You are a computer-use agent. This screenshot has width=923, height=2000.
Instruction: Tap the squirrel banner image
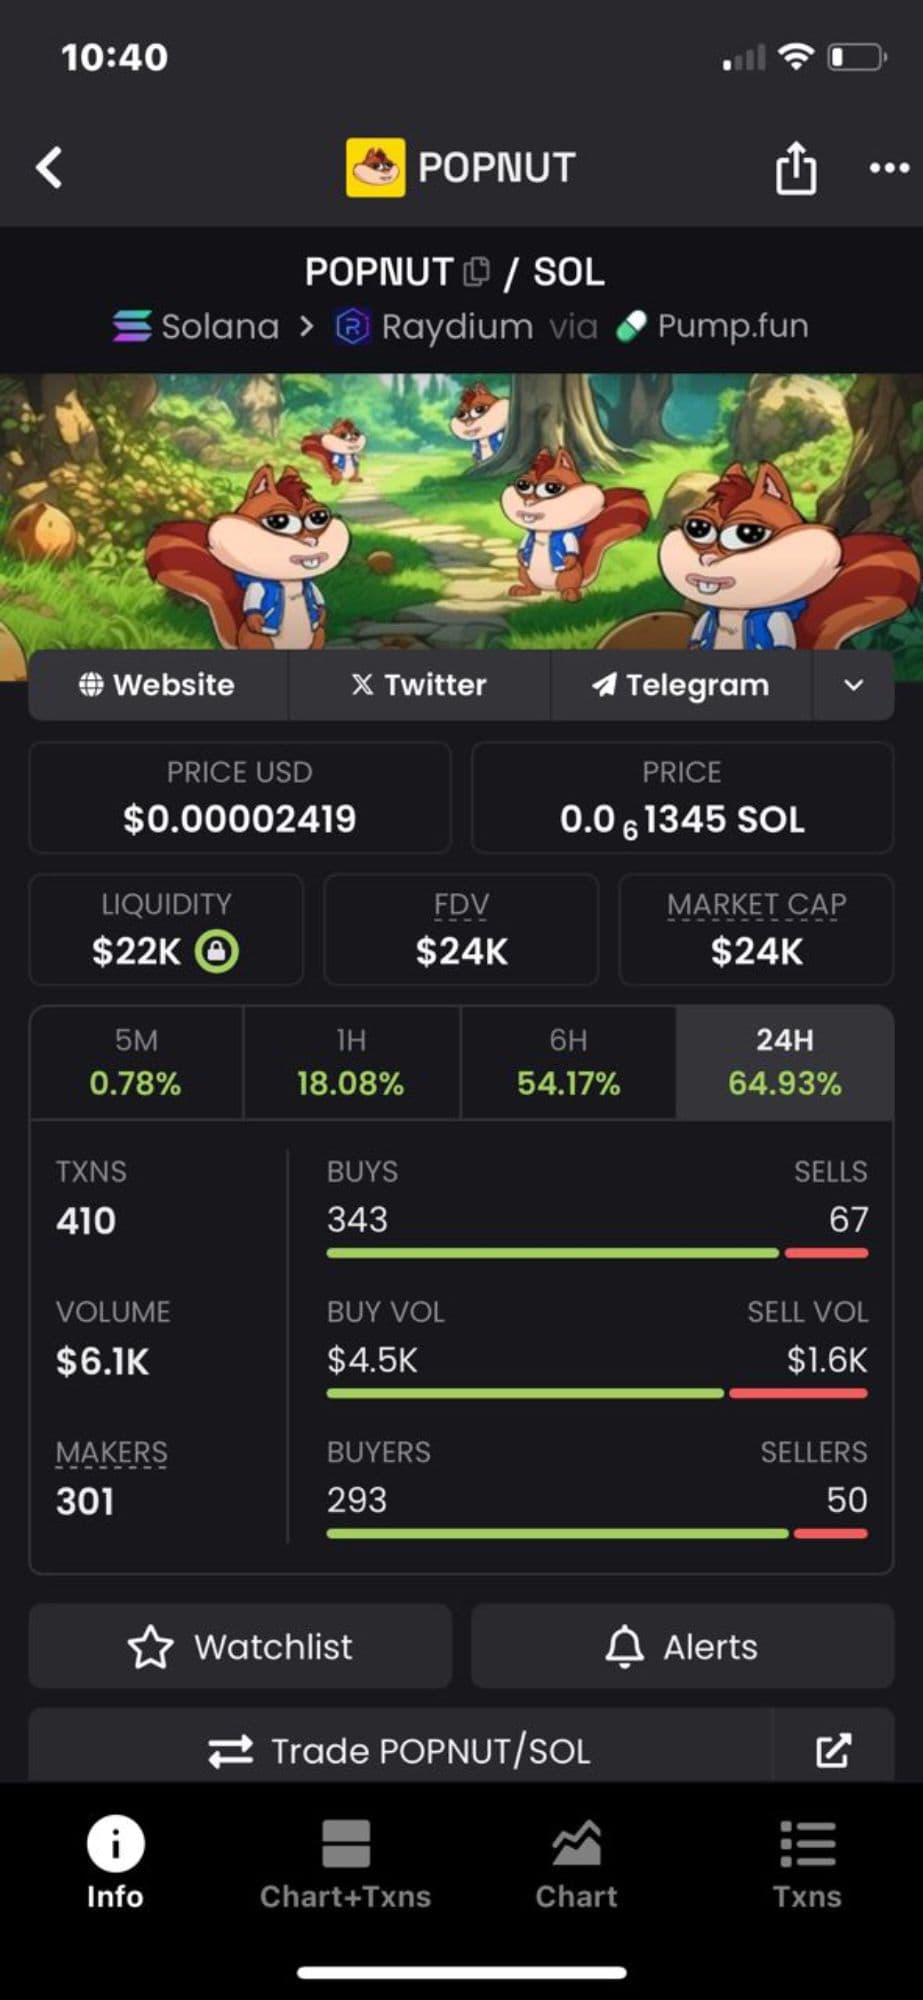(461, 512)
